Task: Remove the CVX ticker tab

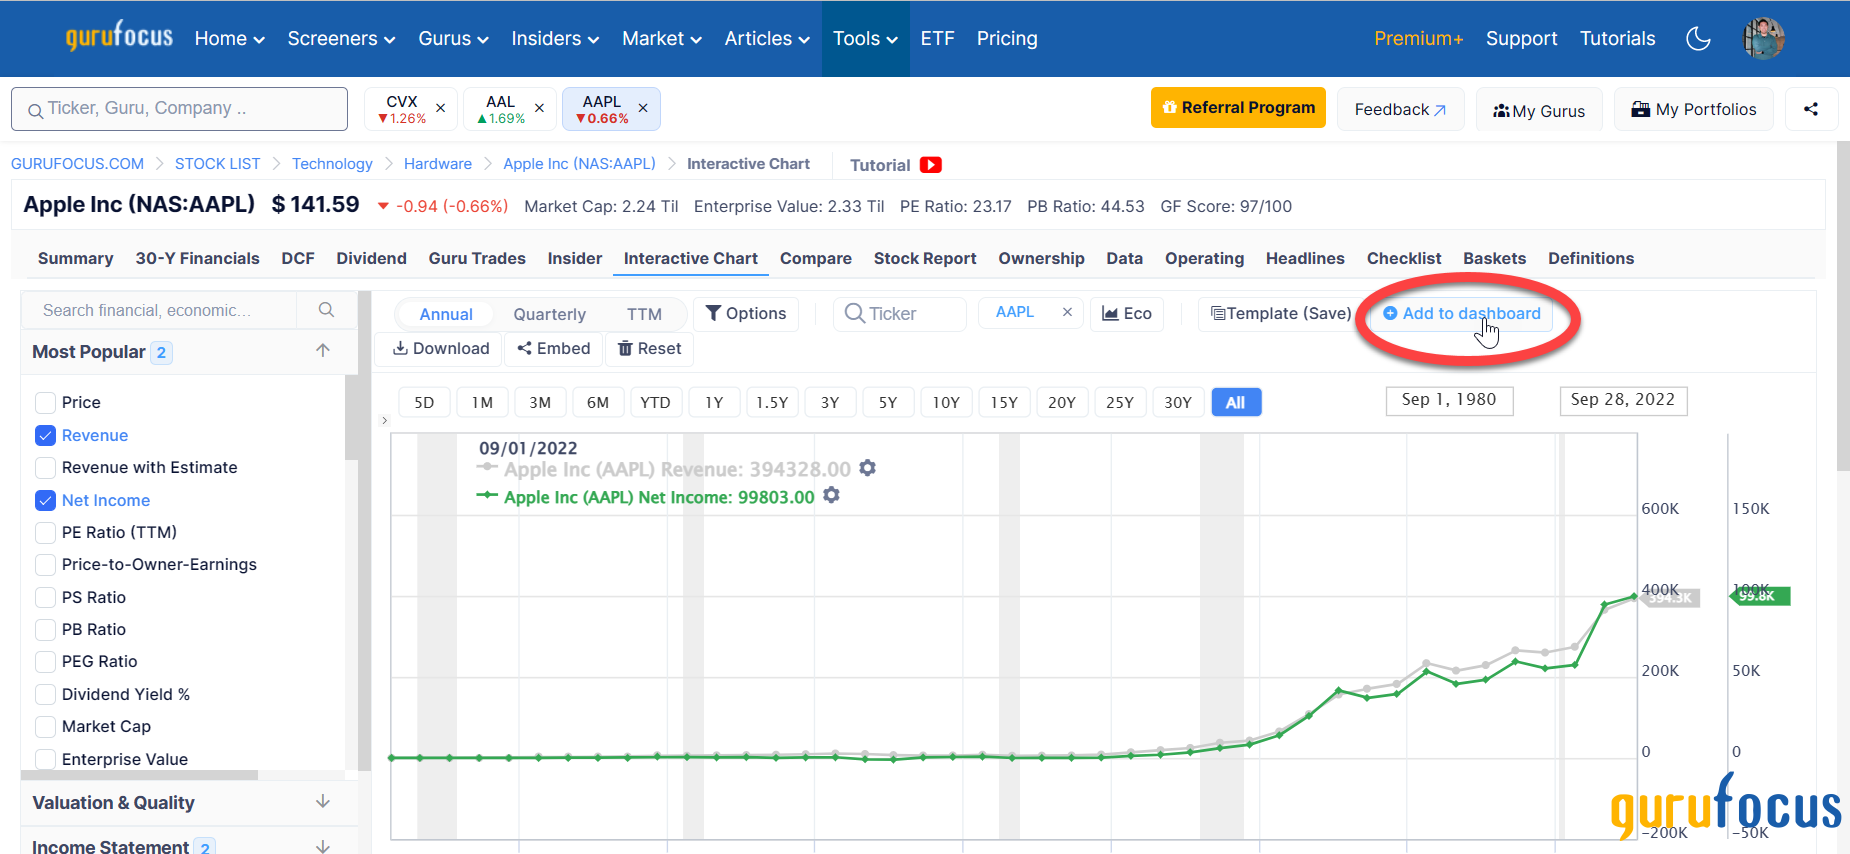Action: click(x=440, y=108)
